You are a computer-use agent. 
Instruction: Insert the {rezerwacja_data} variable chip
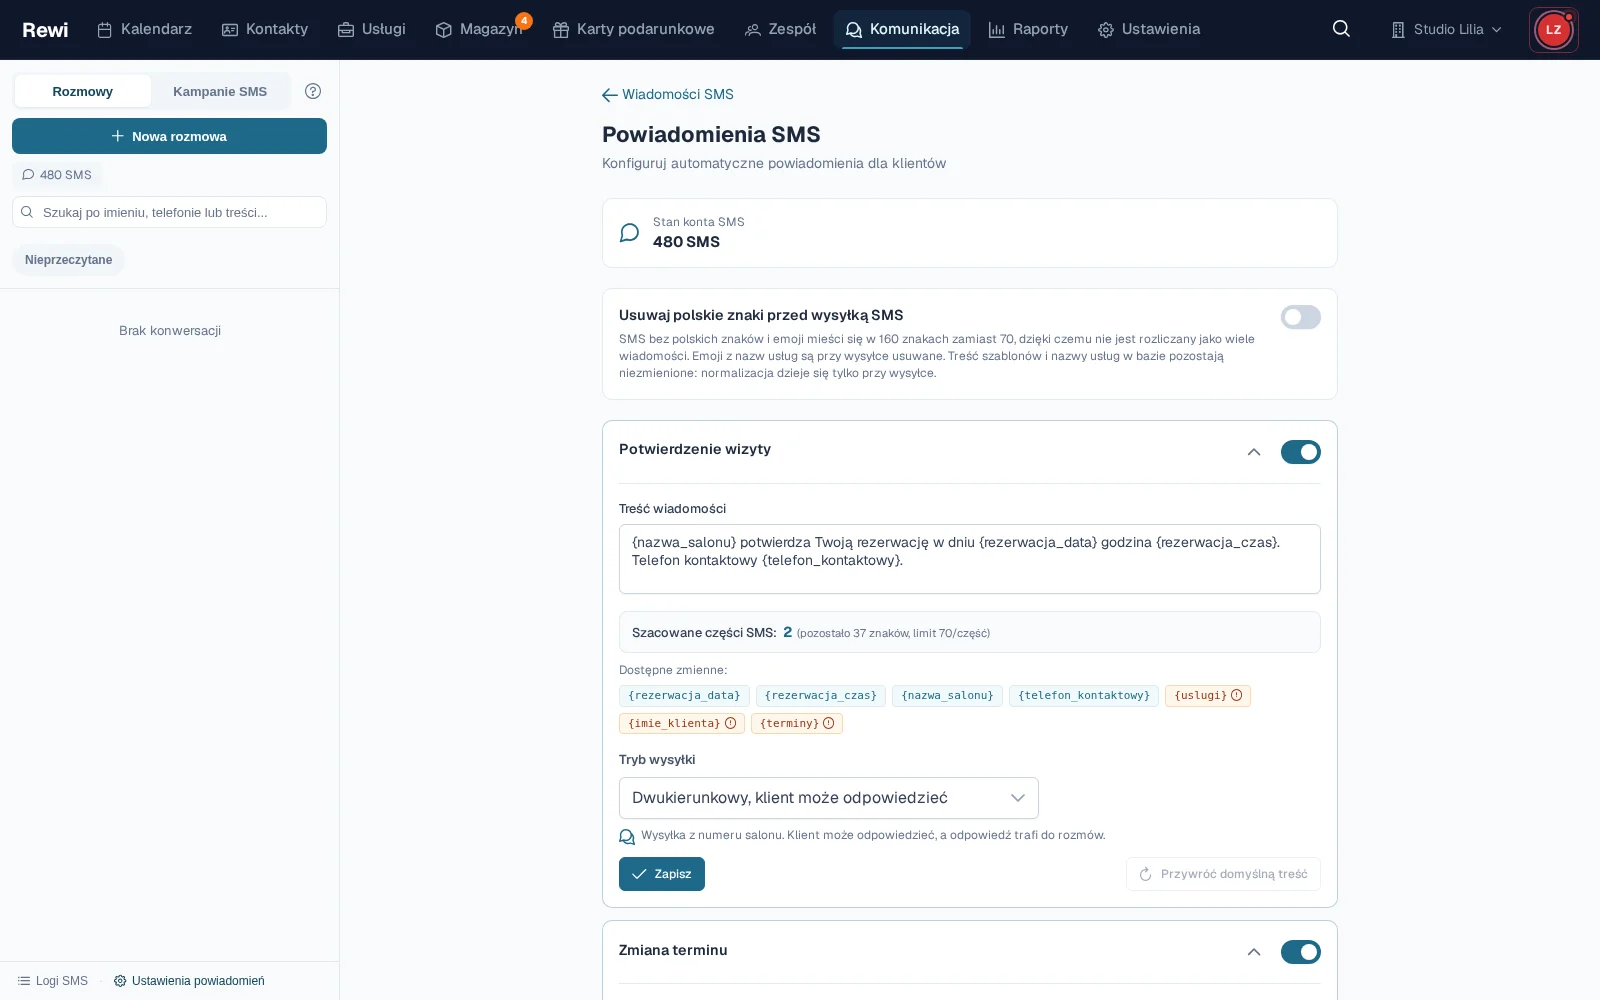pyautogui.click(x=684, y=695)
